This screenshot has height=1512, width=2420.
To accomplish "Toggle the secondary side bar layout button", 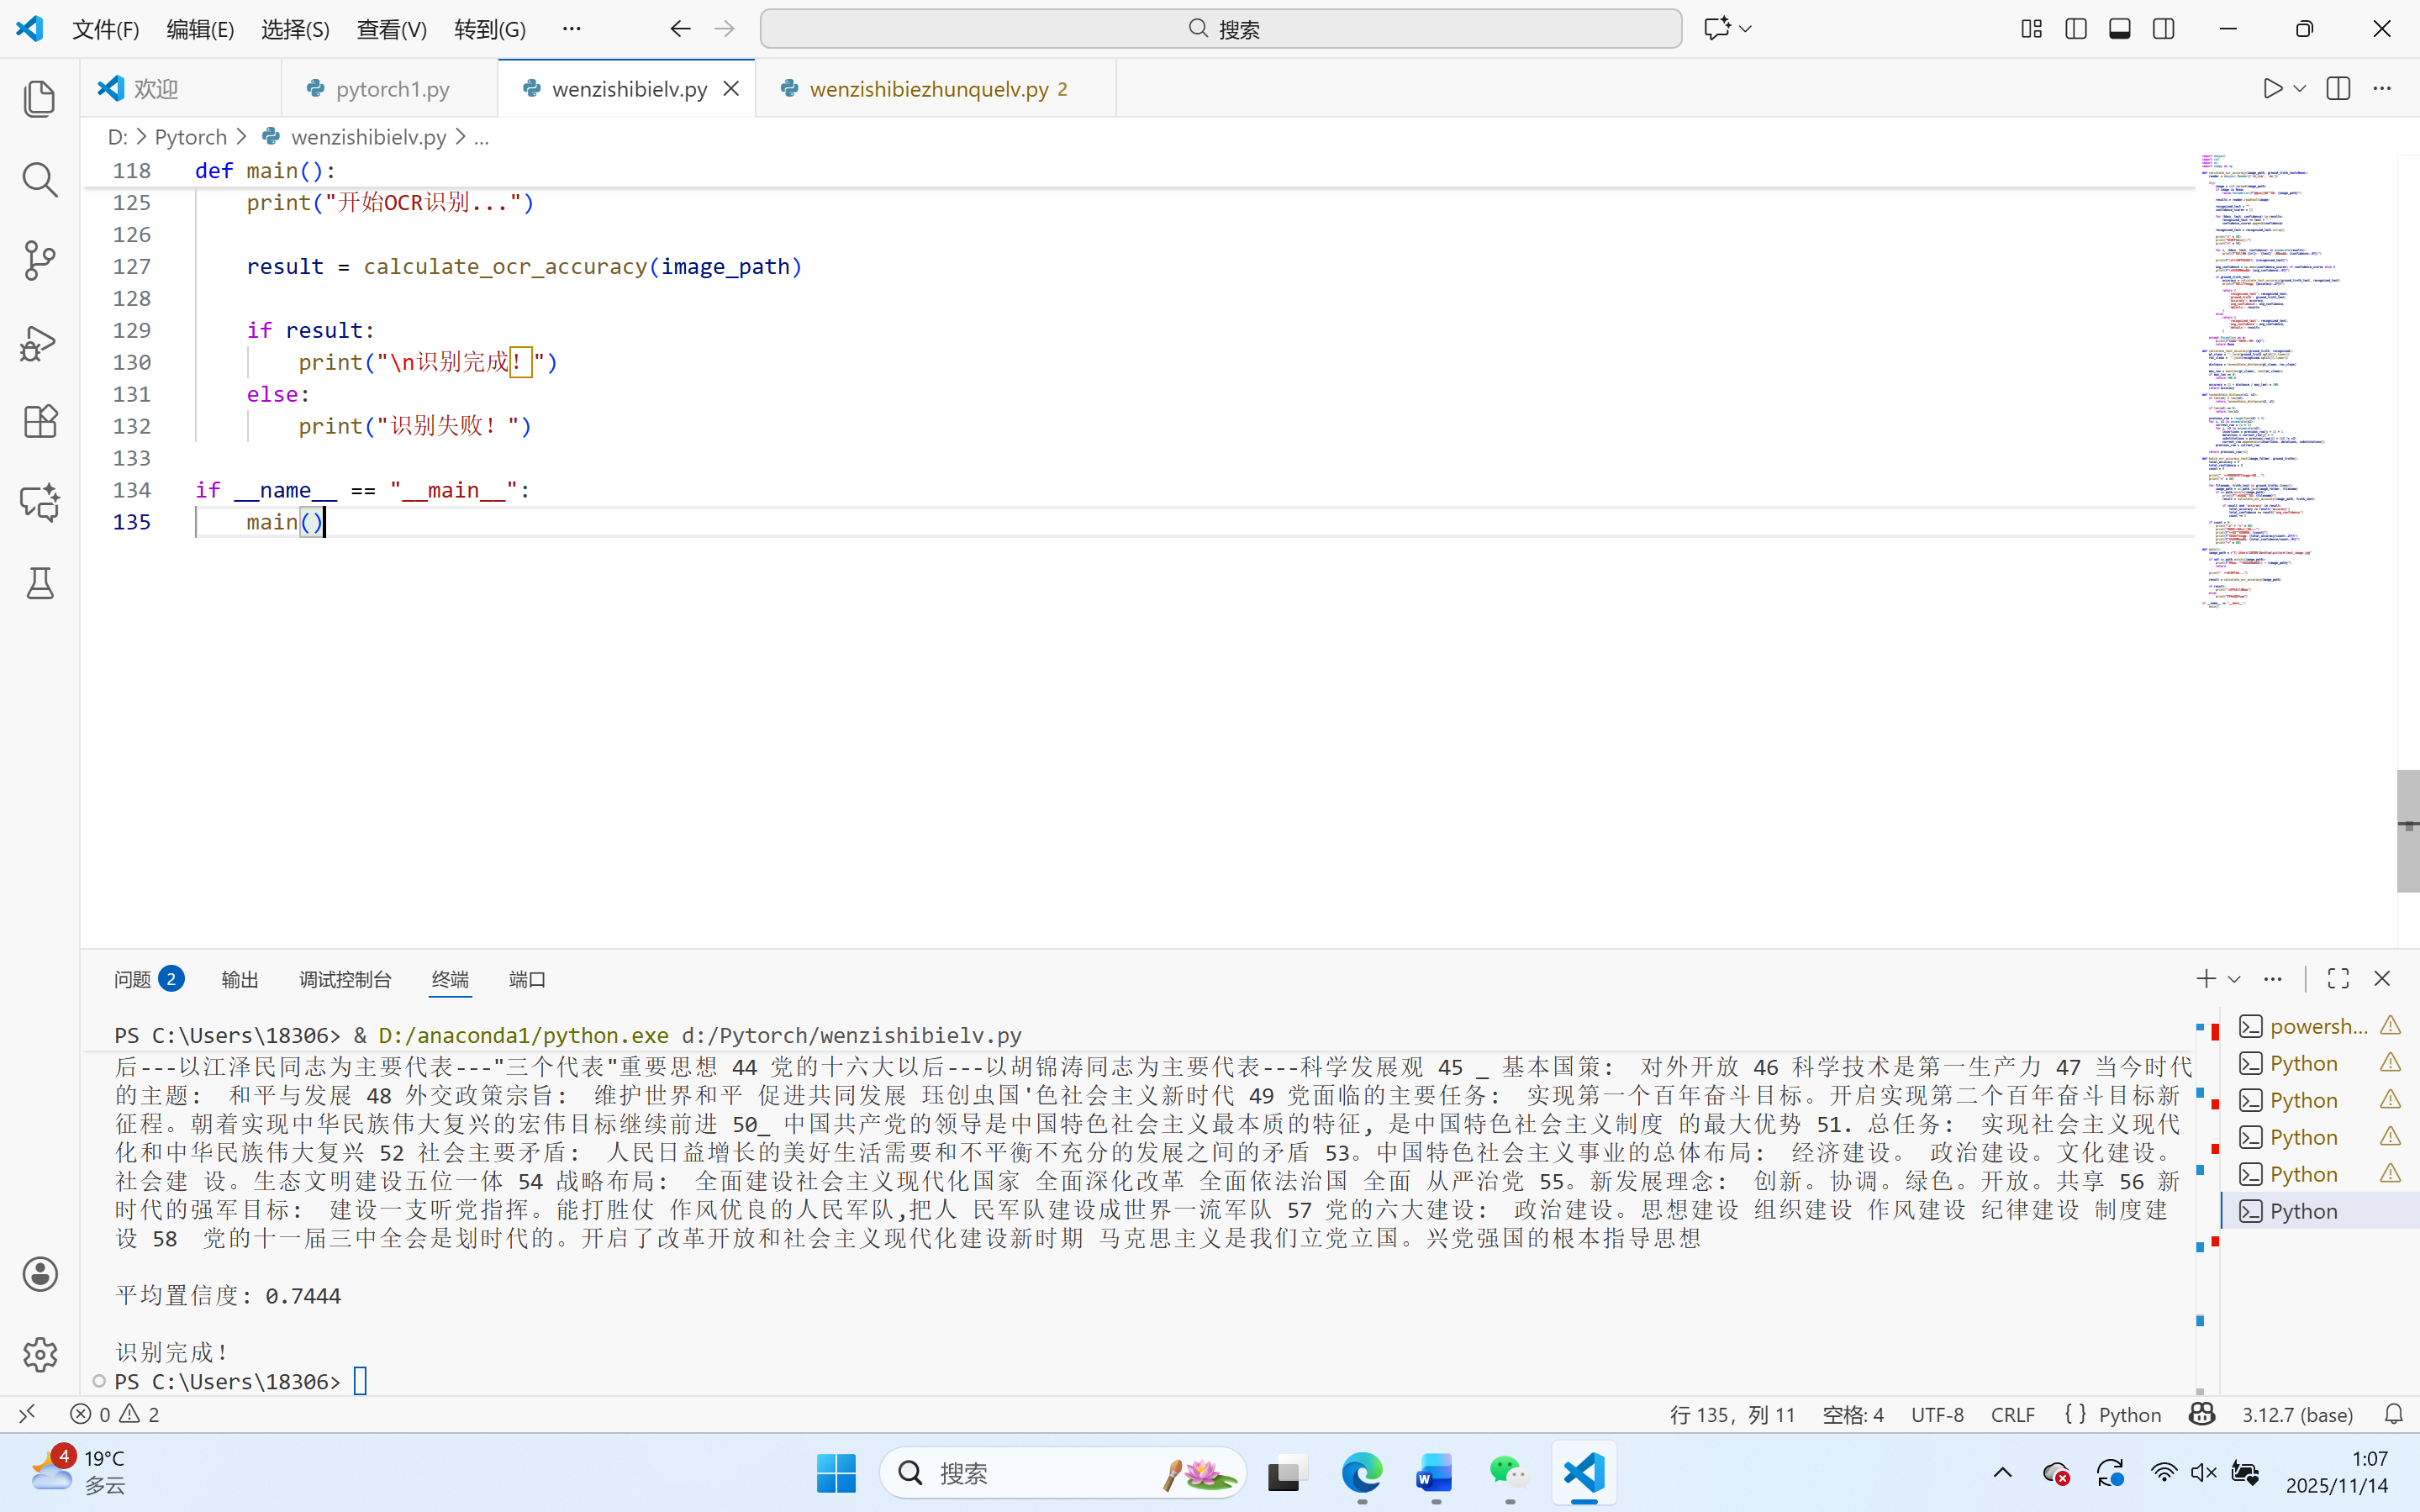I will tap(2163, 29).
